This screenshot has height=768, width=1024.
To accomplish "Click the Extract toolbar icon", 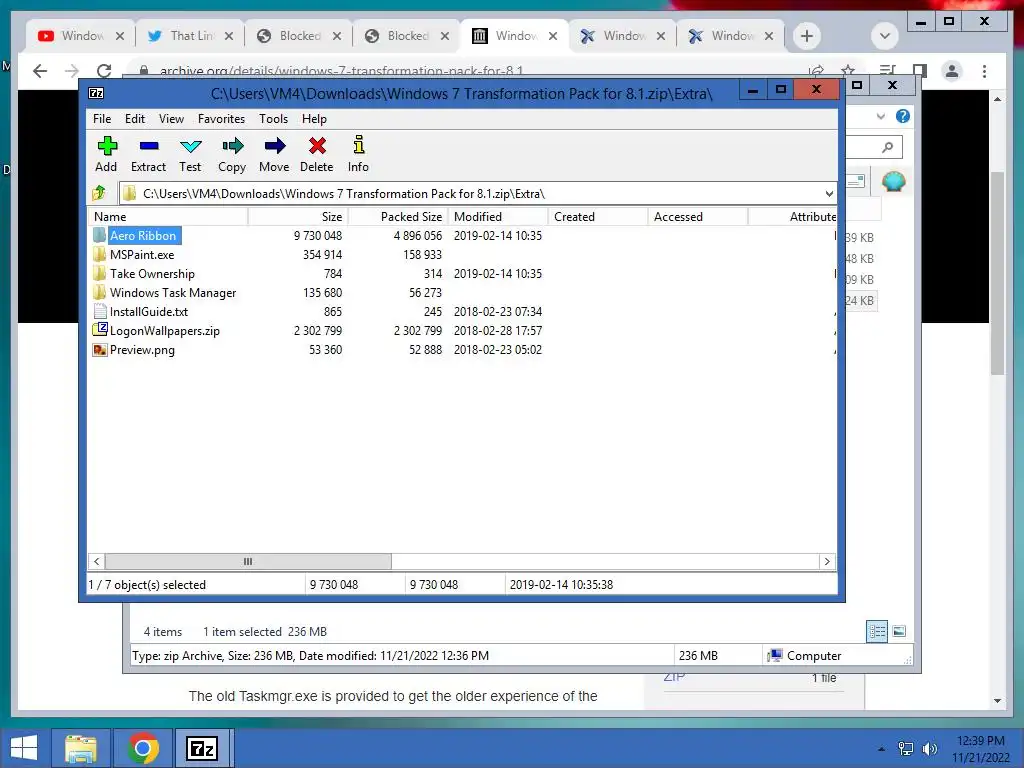I will [x=148, y=154].
